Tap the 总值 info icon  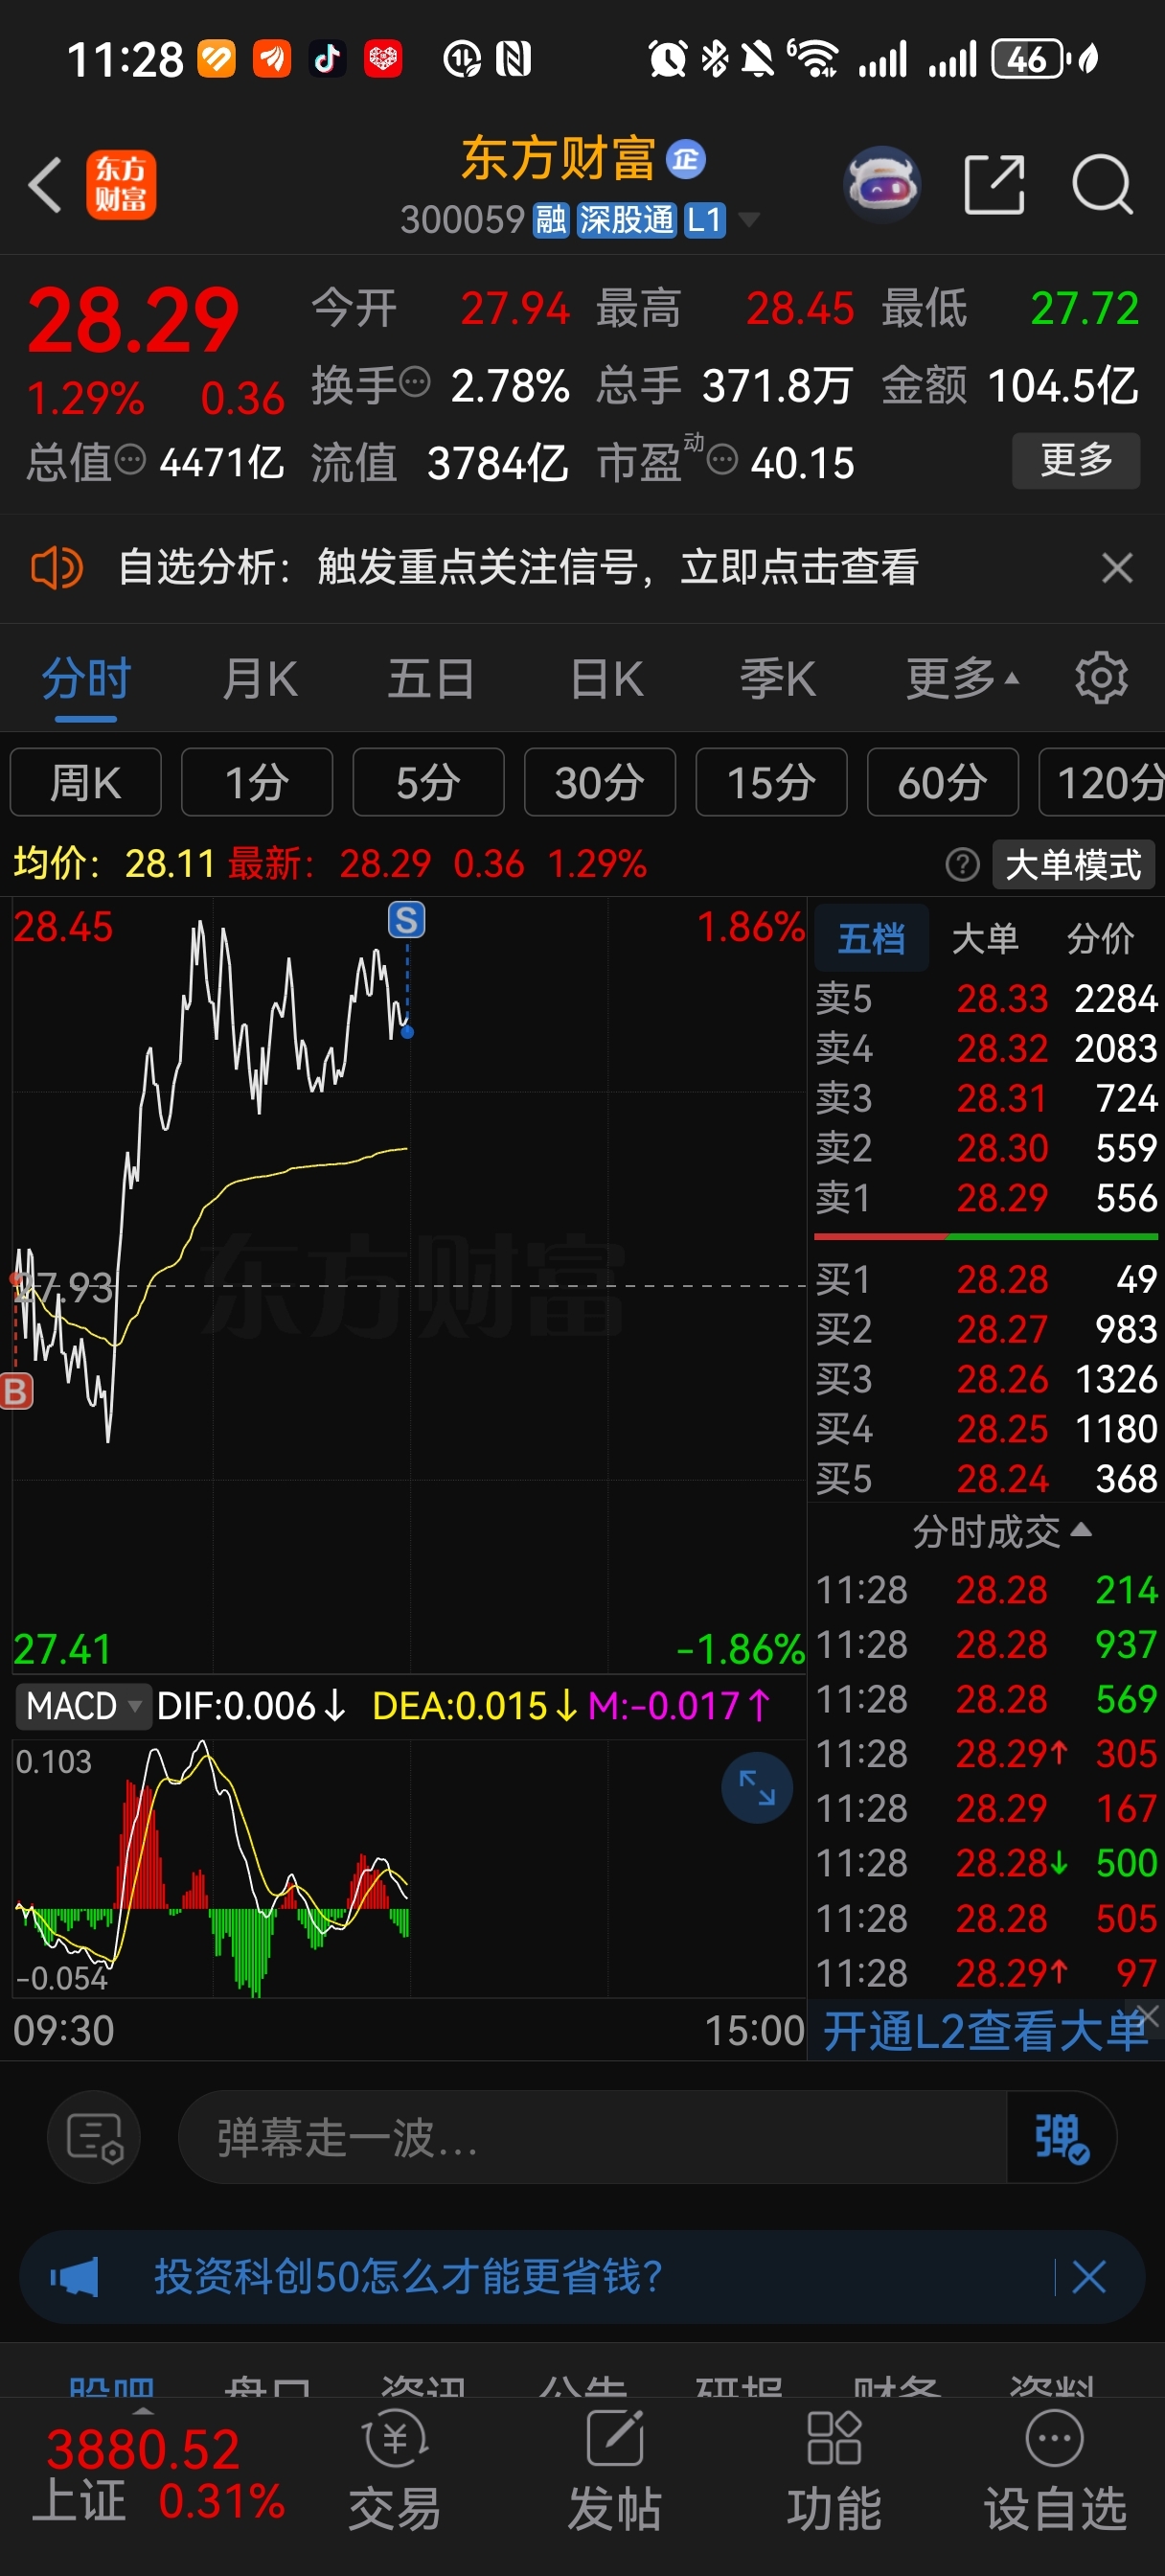130,460
